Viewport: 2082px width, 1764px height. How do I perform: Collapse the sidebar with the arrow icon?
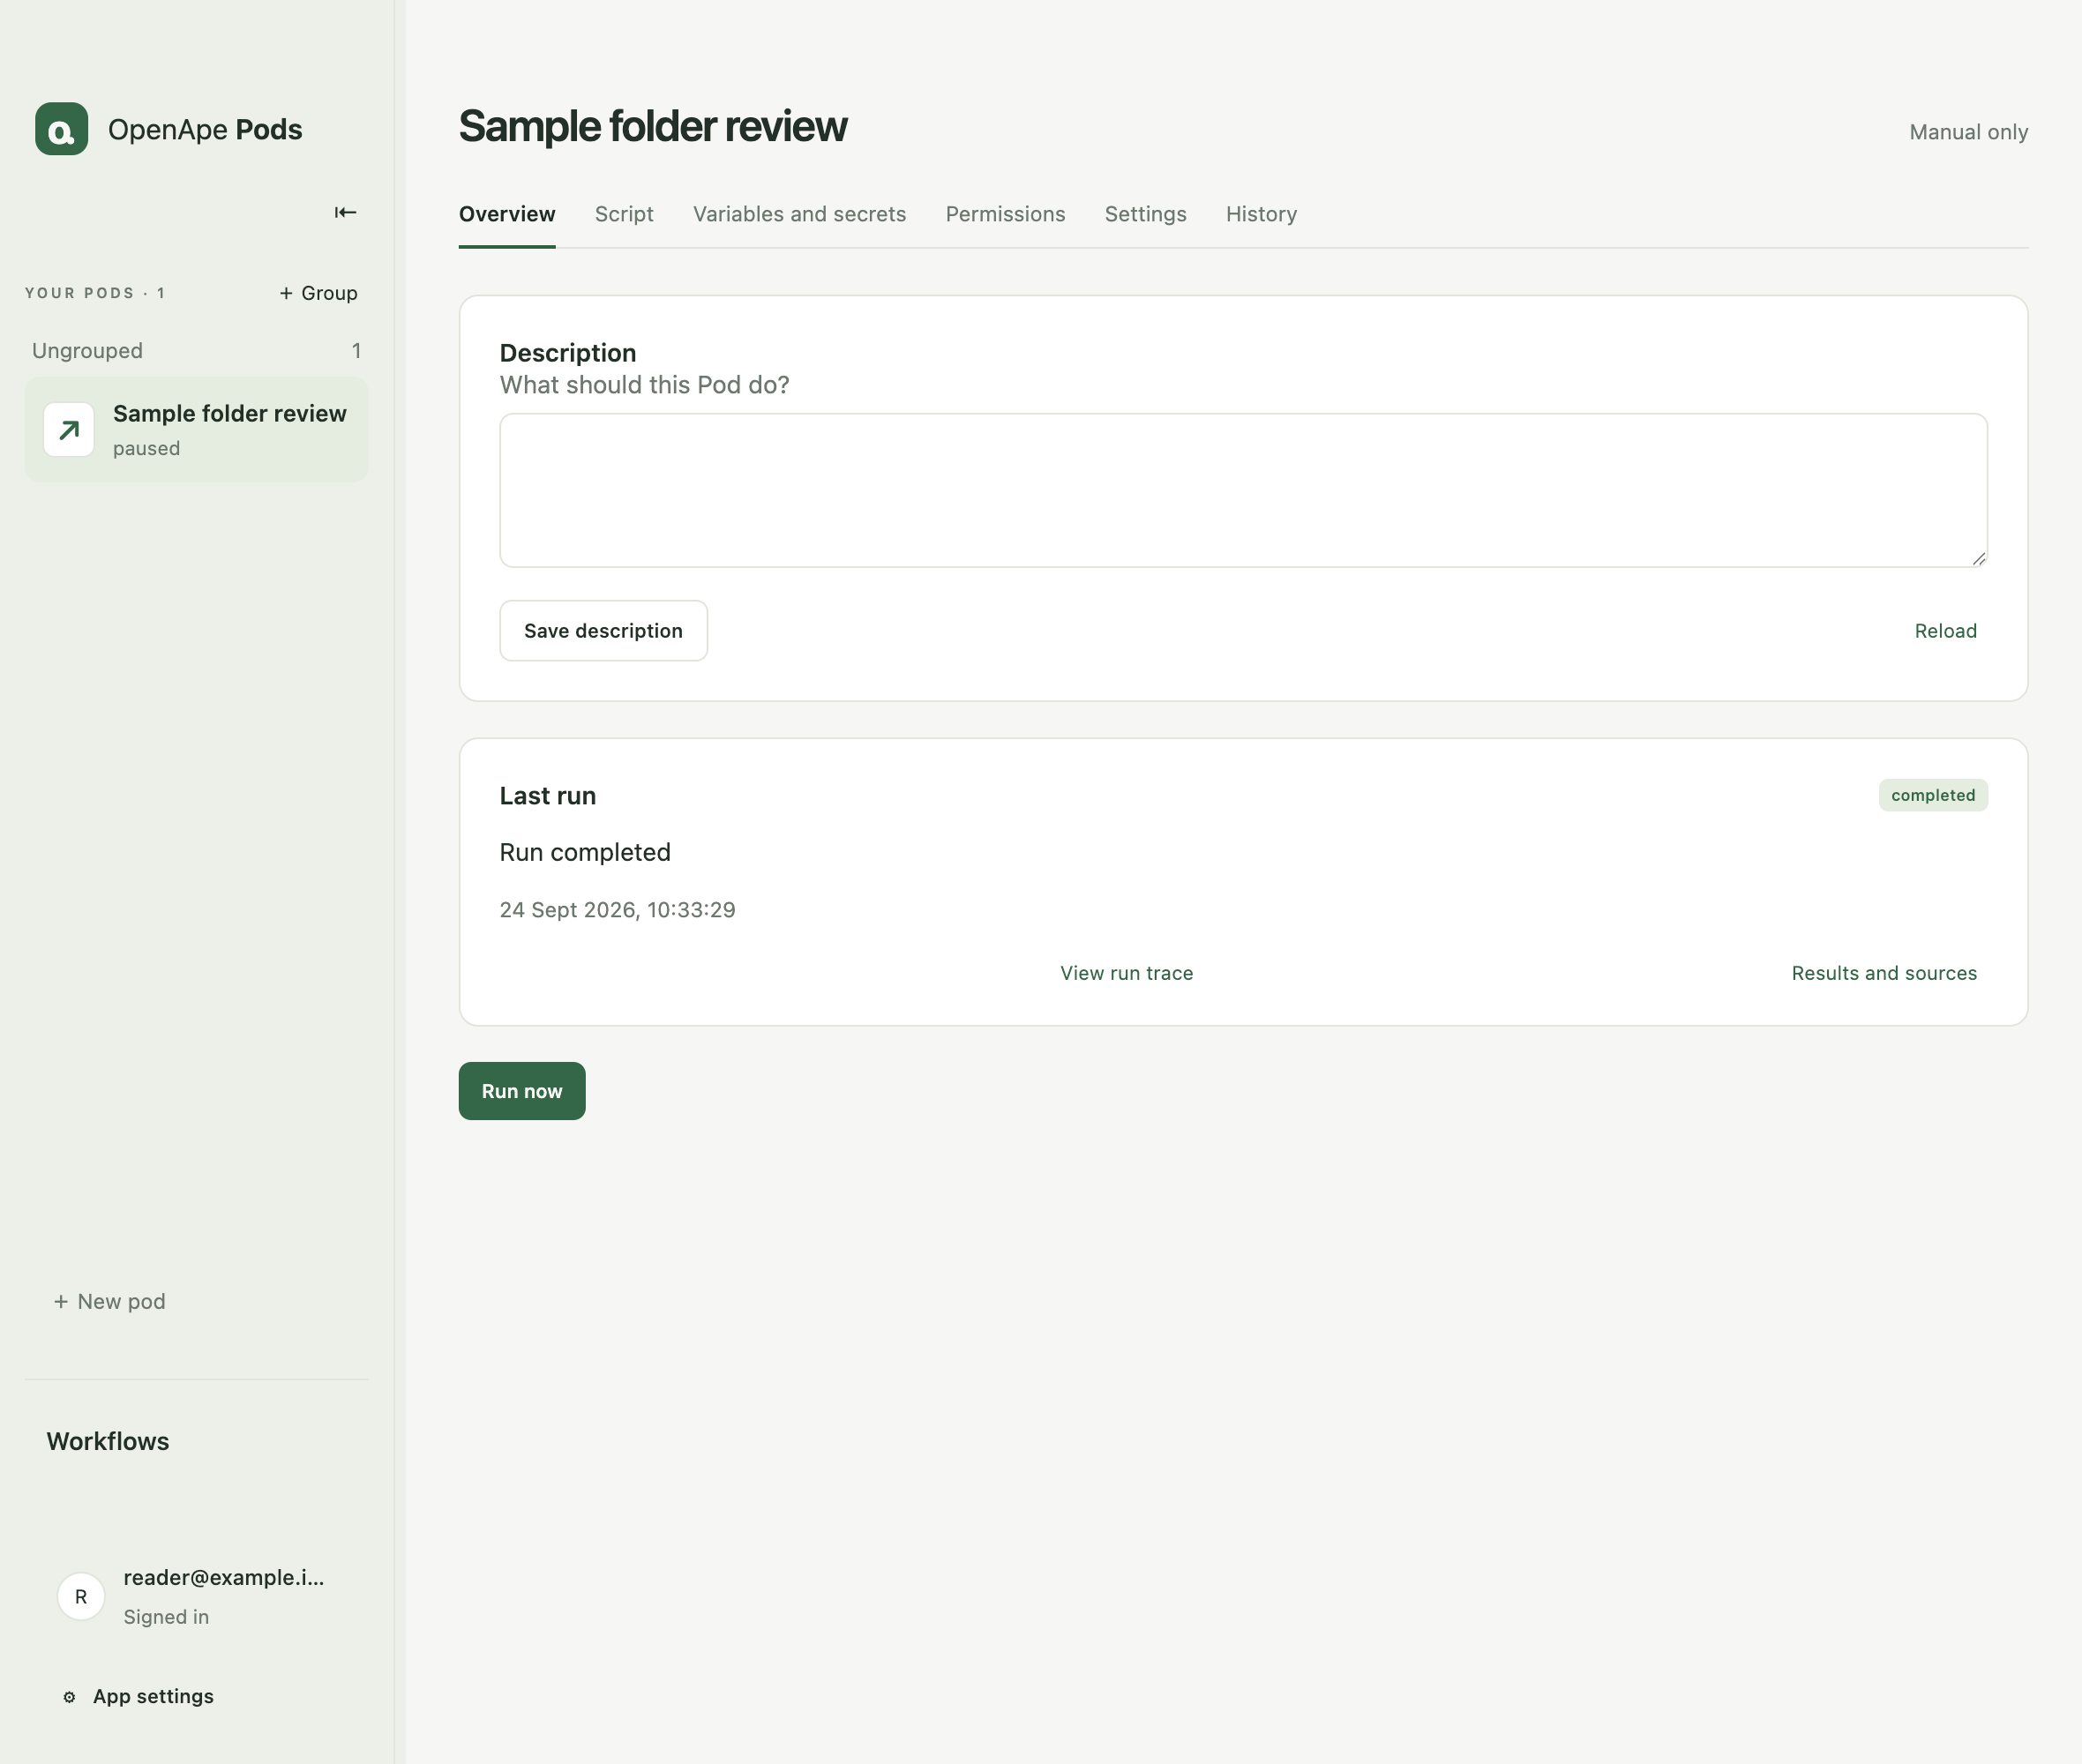tap(345, 212)
